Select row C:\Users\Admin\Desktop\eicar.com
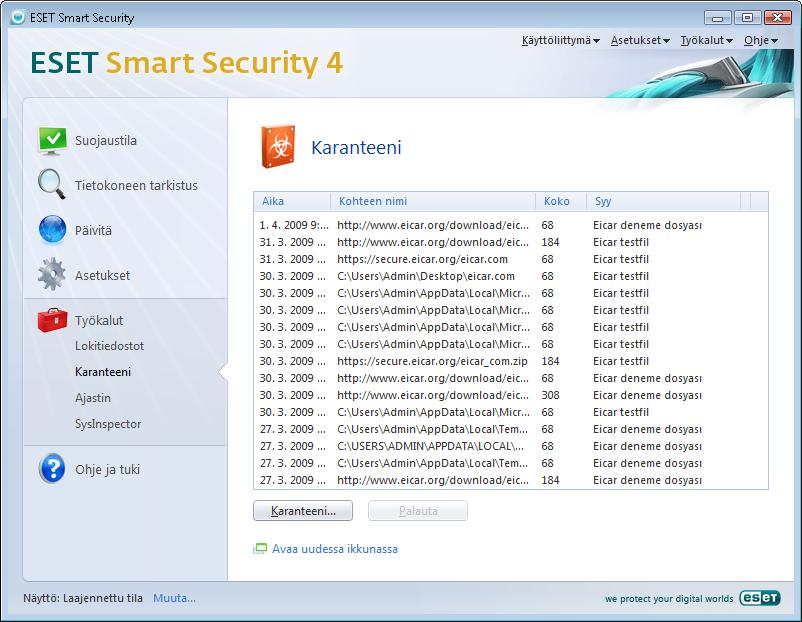This screenshot has height=622, width=802. 510,276
